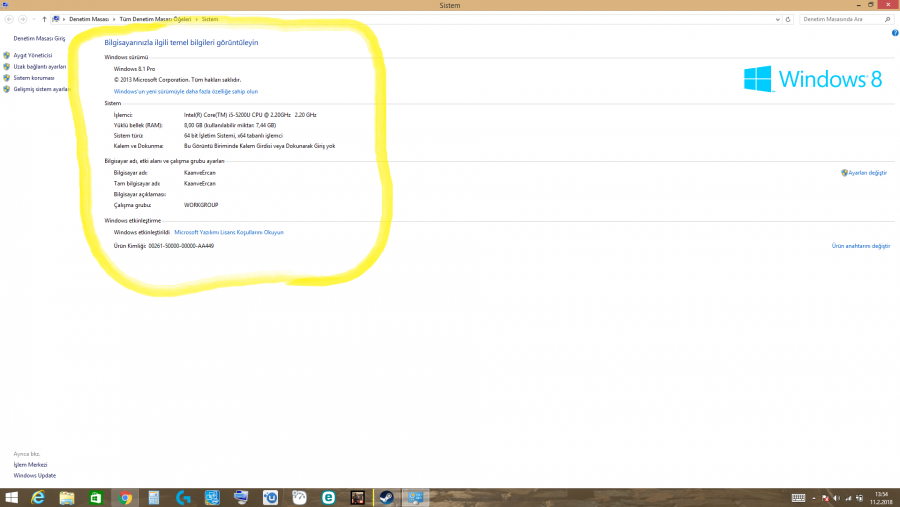Image resolution: width=900 pixels, height=507 pixels.
Task: Open the network computers taskbar icon
Action: click(241, 498)
